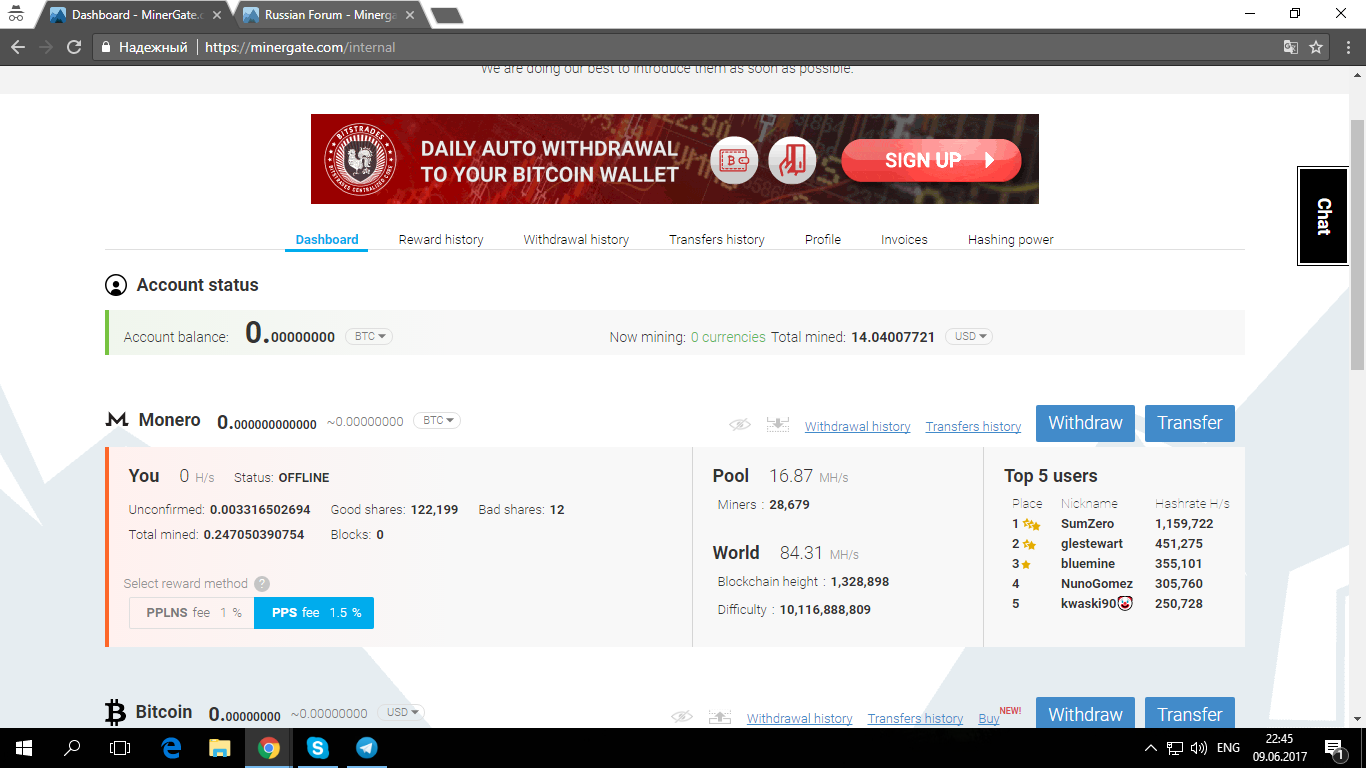Click the 0 currencies mining link
Viewport: 1366px width, 768px height.
coord(728,337)
